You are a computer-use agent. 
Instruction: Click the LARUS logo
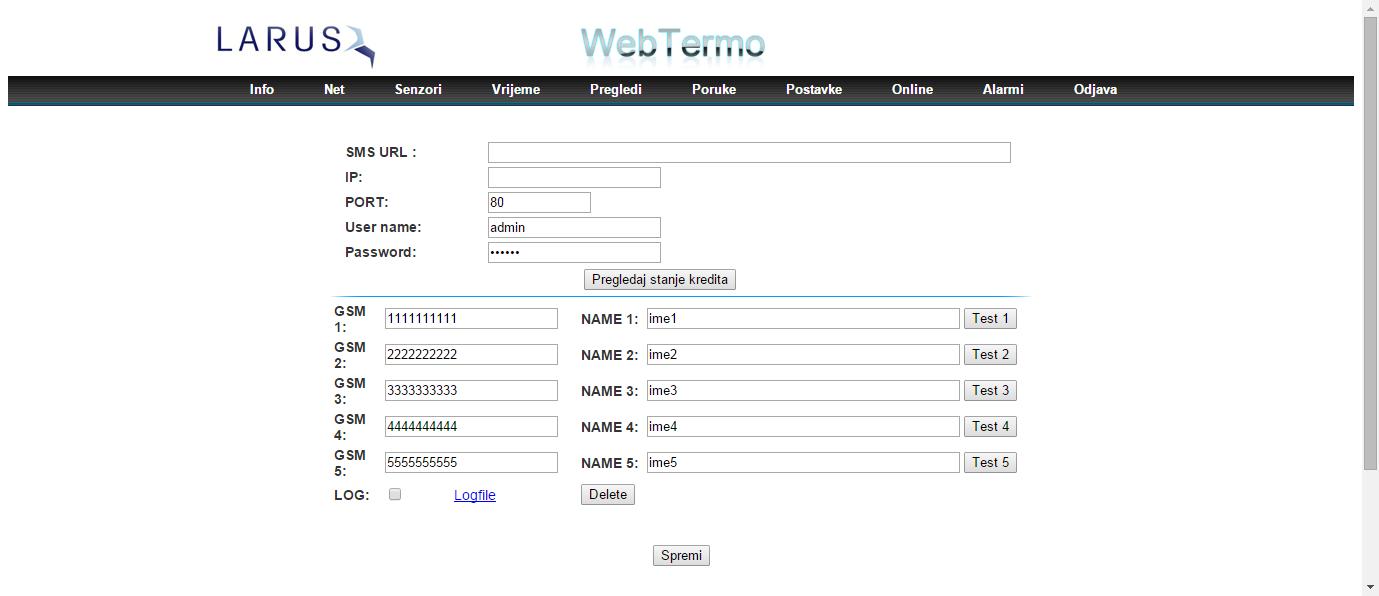pos(295,43)
